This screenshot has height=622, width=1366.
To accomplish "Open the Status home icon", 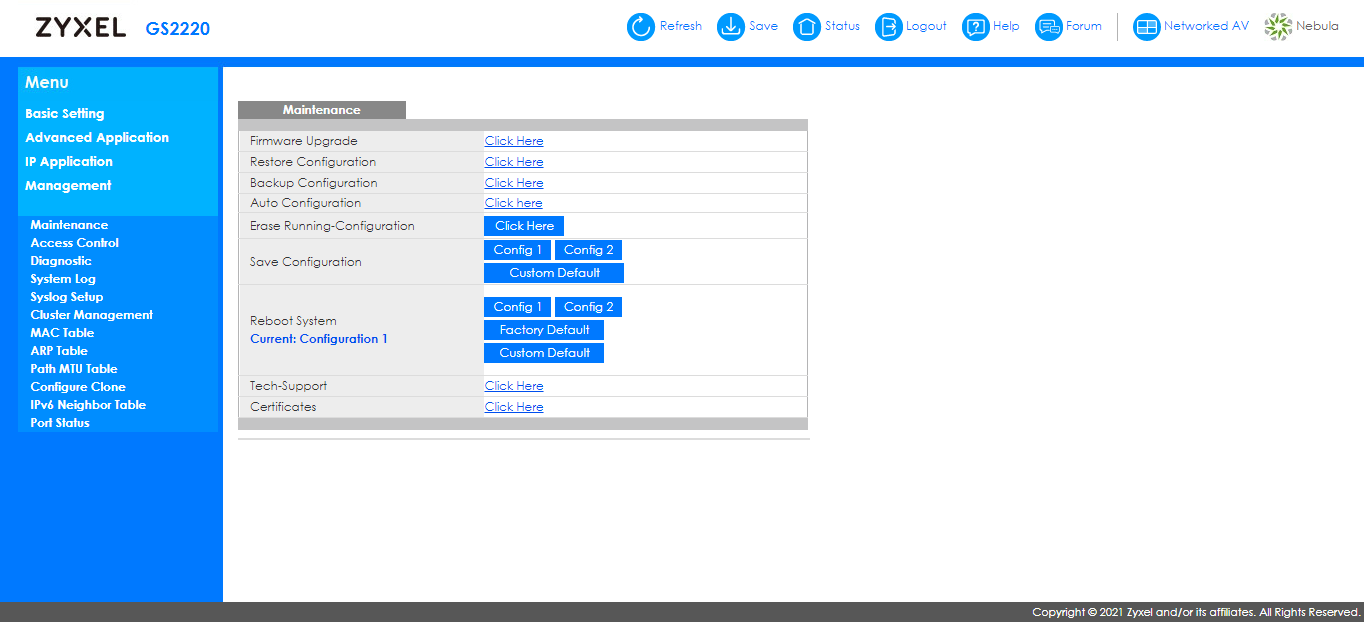I will 806,27.
